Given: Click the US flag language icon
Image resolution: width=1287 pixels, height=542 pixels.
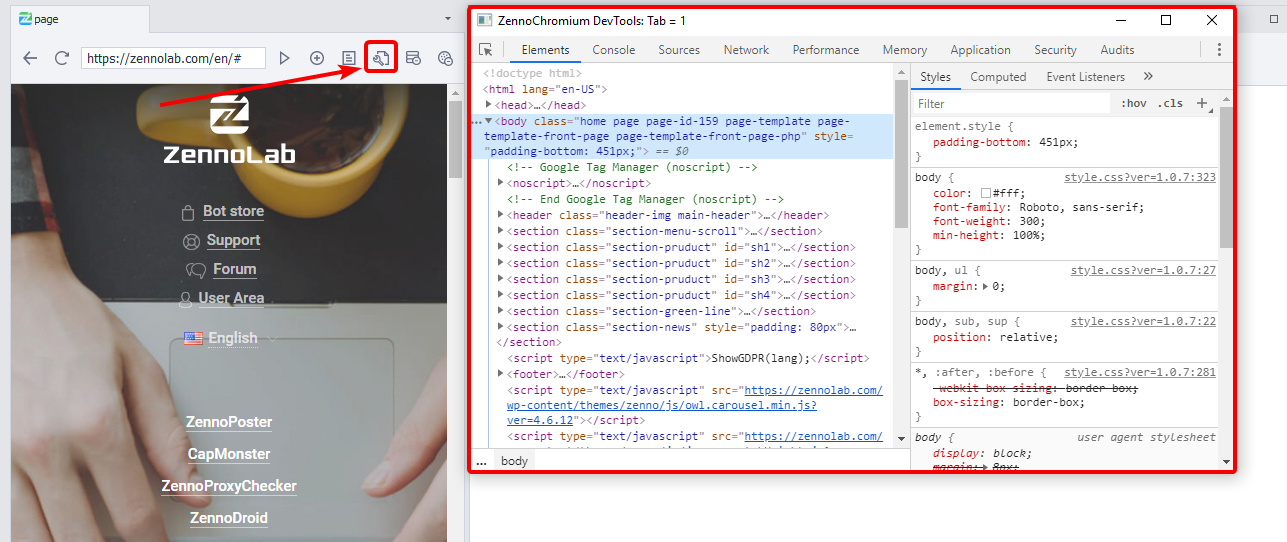Looking at the screenshot, I should 193,338.
